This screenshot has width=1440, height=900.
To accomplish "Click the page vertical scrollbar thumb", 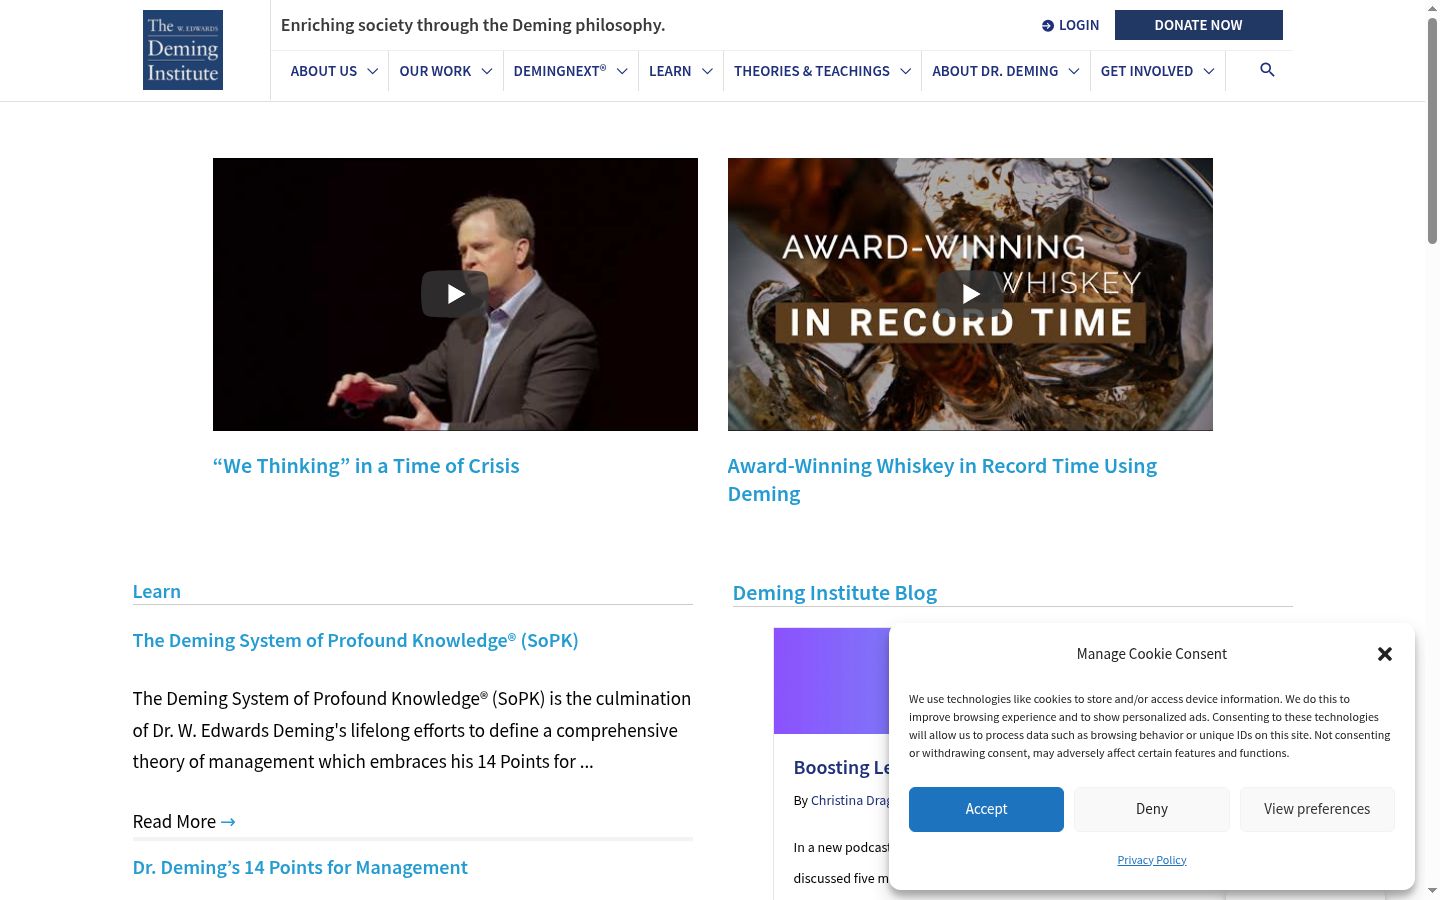I will click(1432, 130).
